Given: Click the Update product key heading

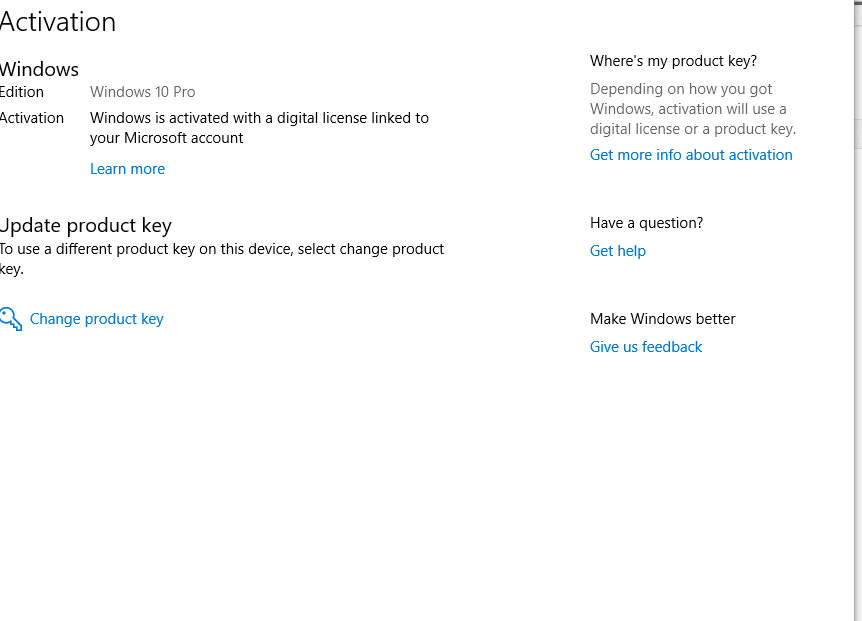Looking at the screenshot, I should [86, 225].
